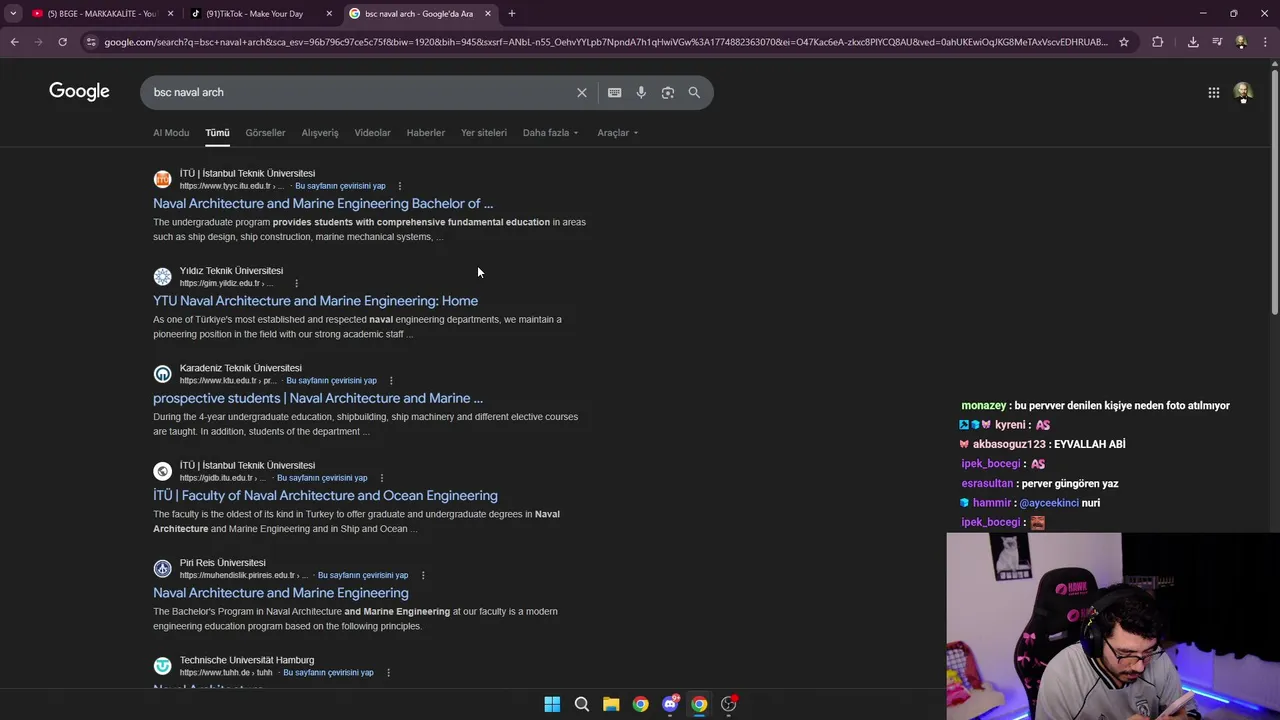Click the page vertical scrollbar thumb
Screen dimensions: 1280x720
(x=1274, y=193)
